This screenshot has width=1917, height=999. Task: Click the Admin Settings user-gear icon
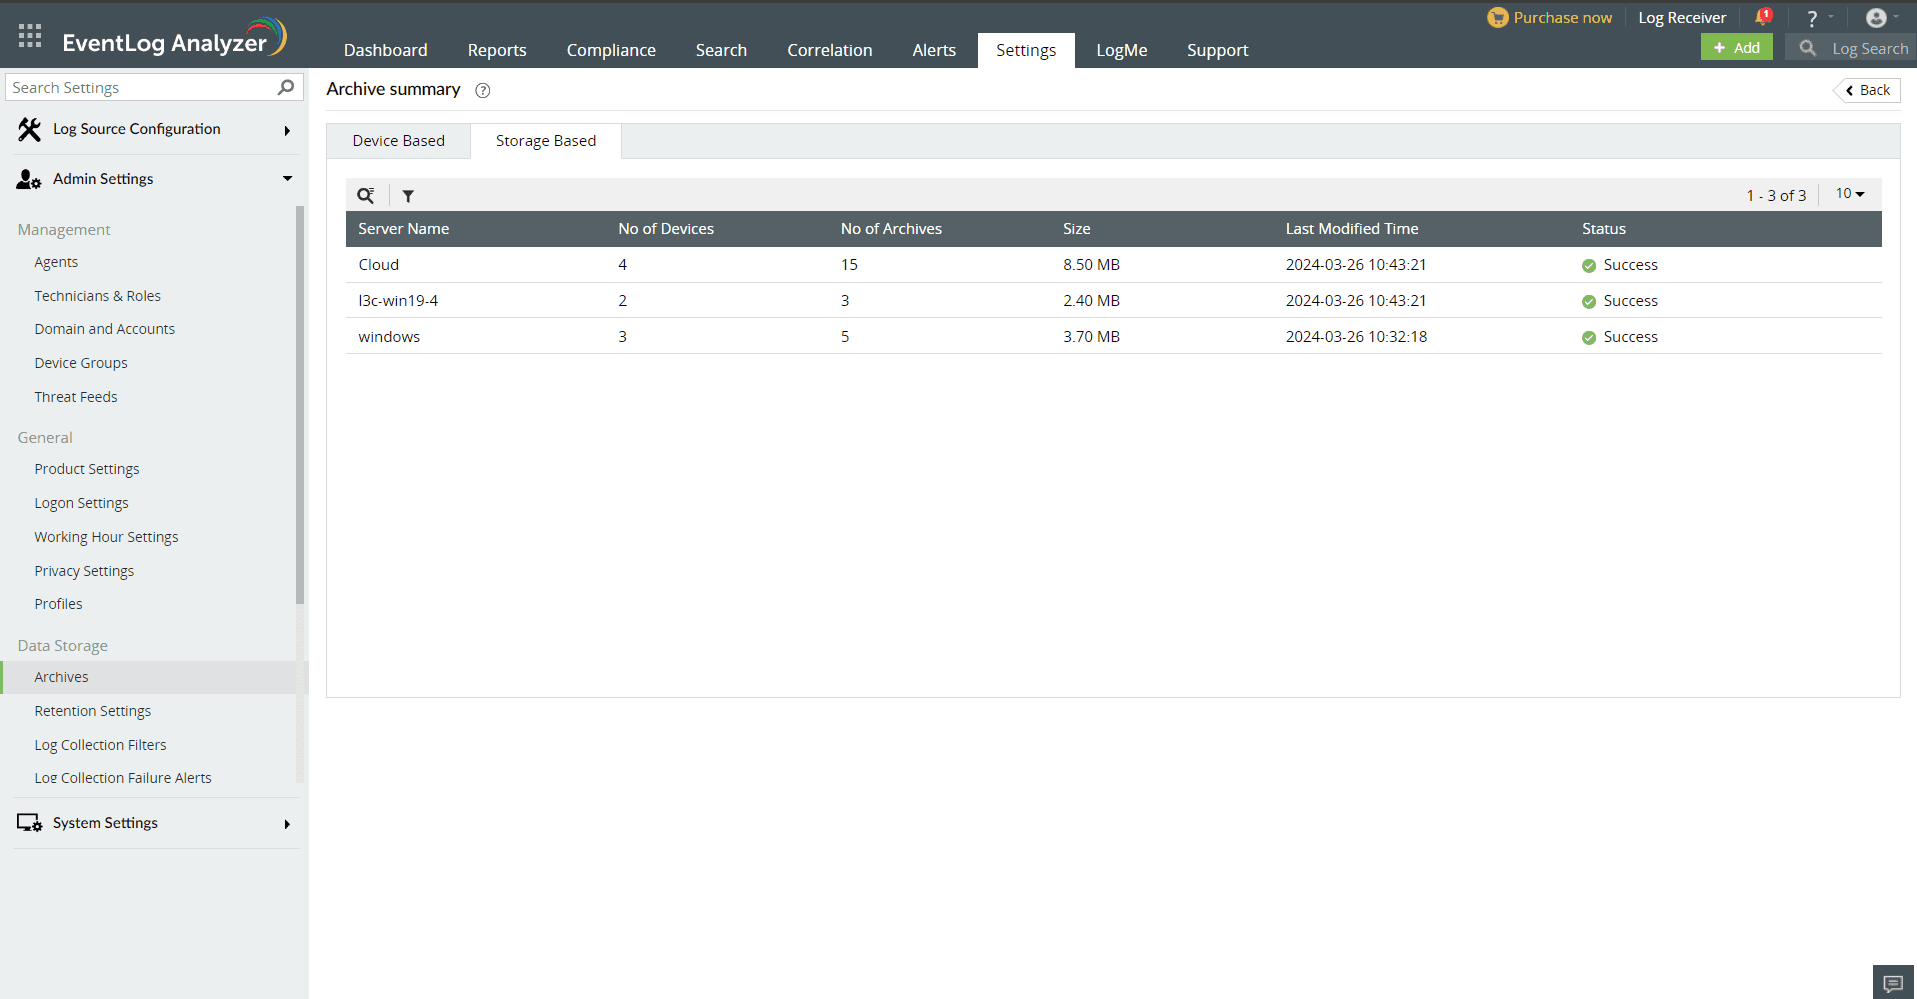pyautogui.click(x=29, y=179)
